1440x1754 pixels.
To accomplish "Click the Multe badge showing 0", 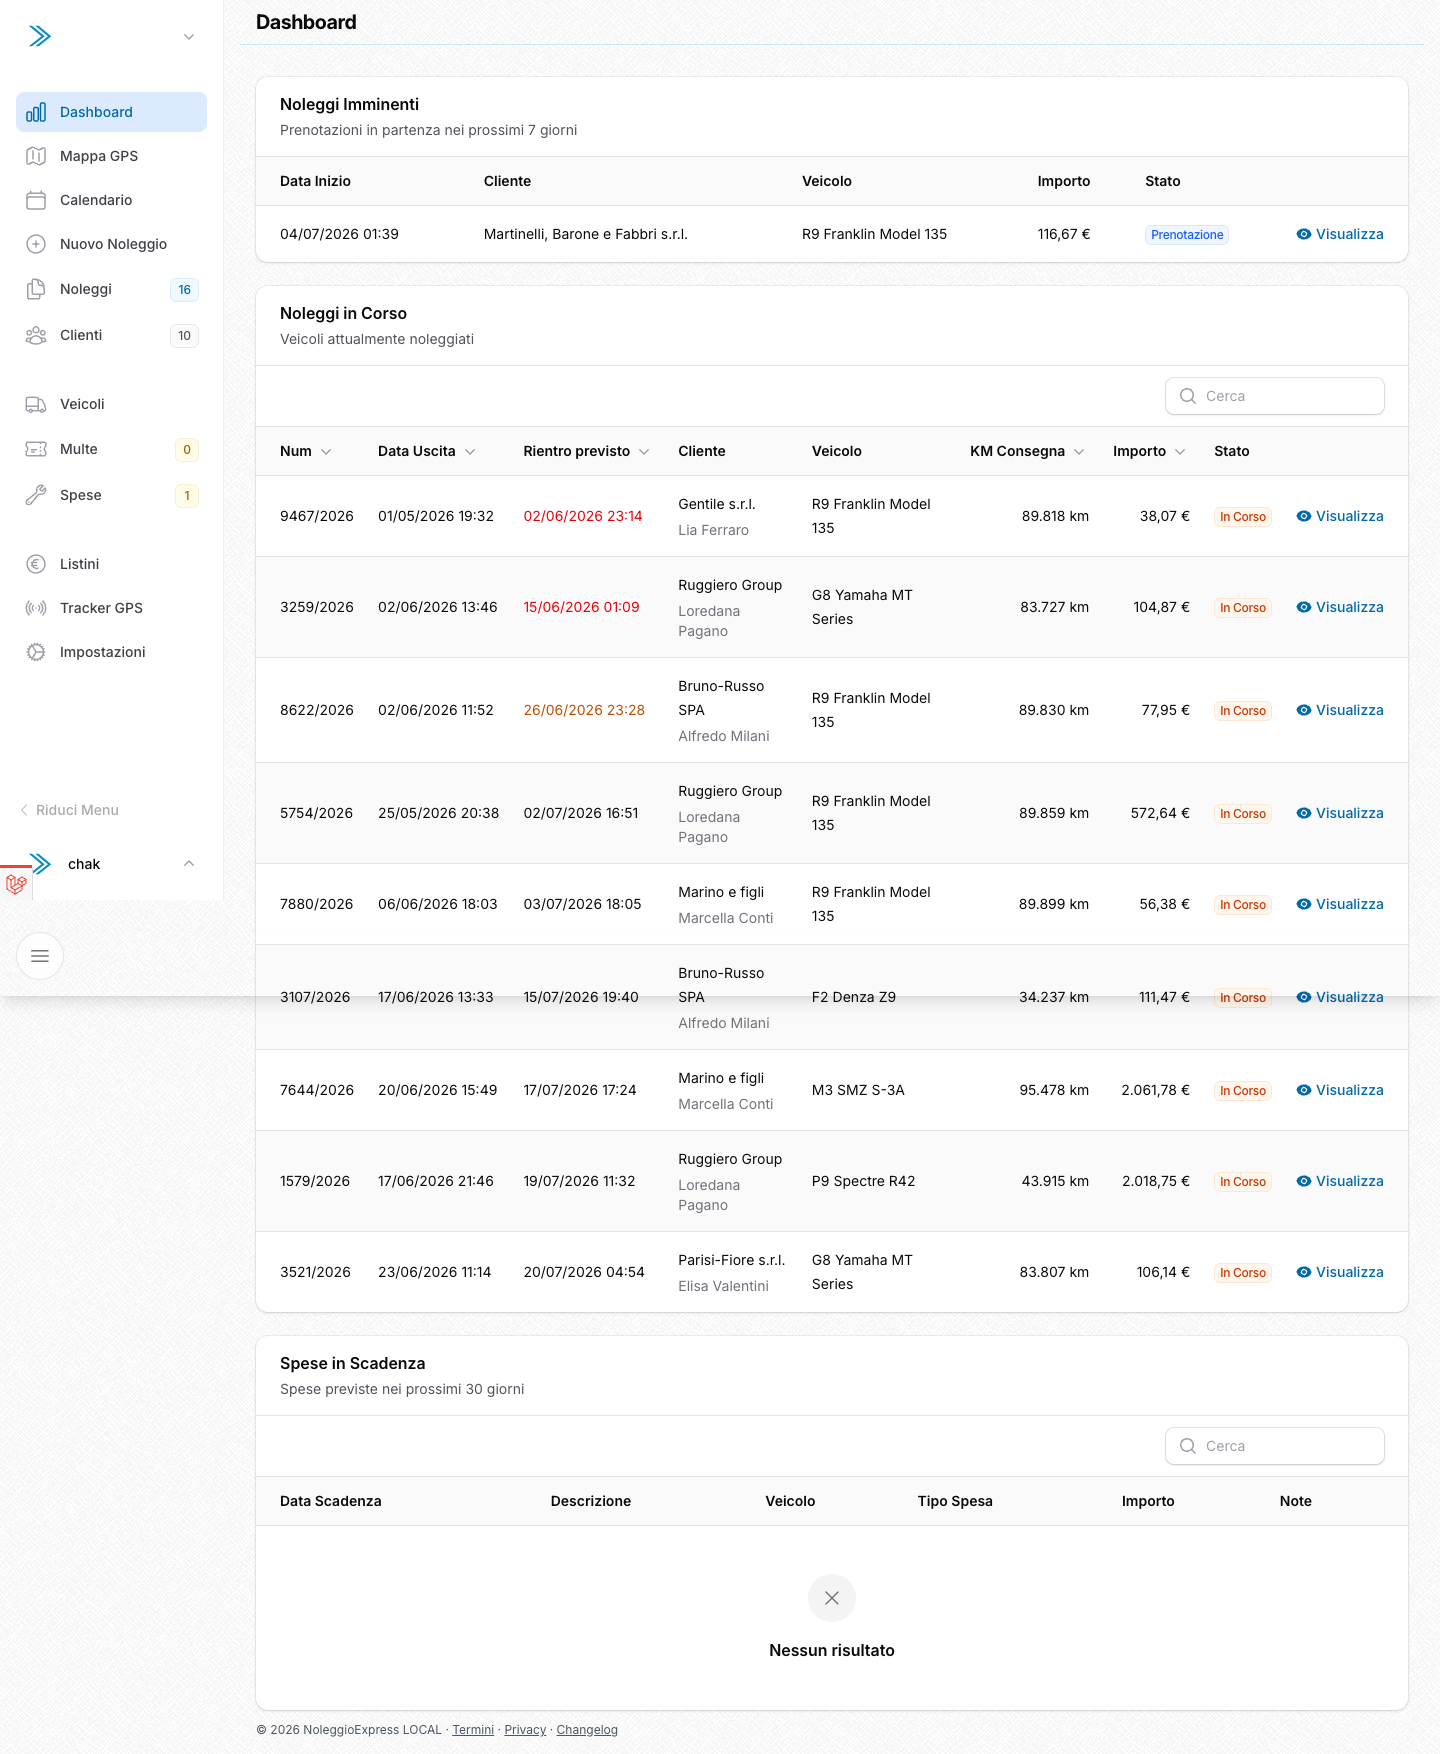I will pos(187,450).
